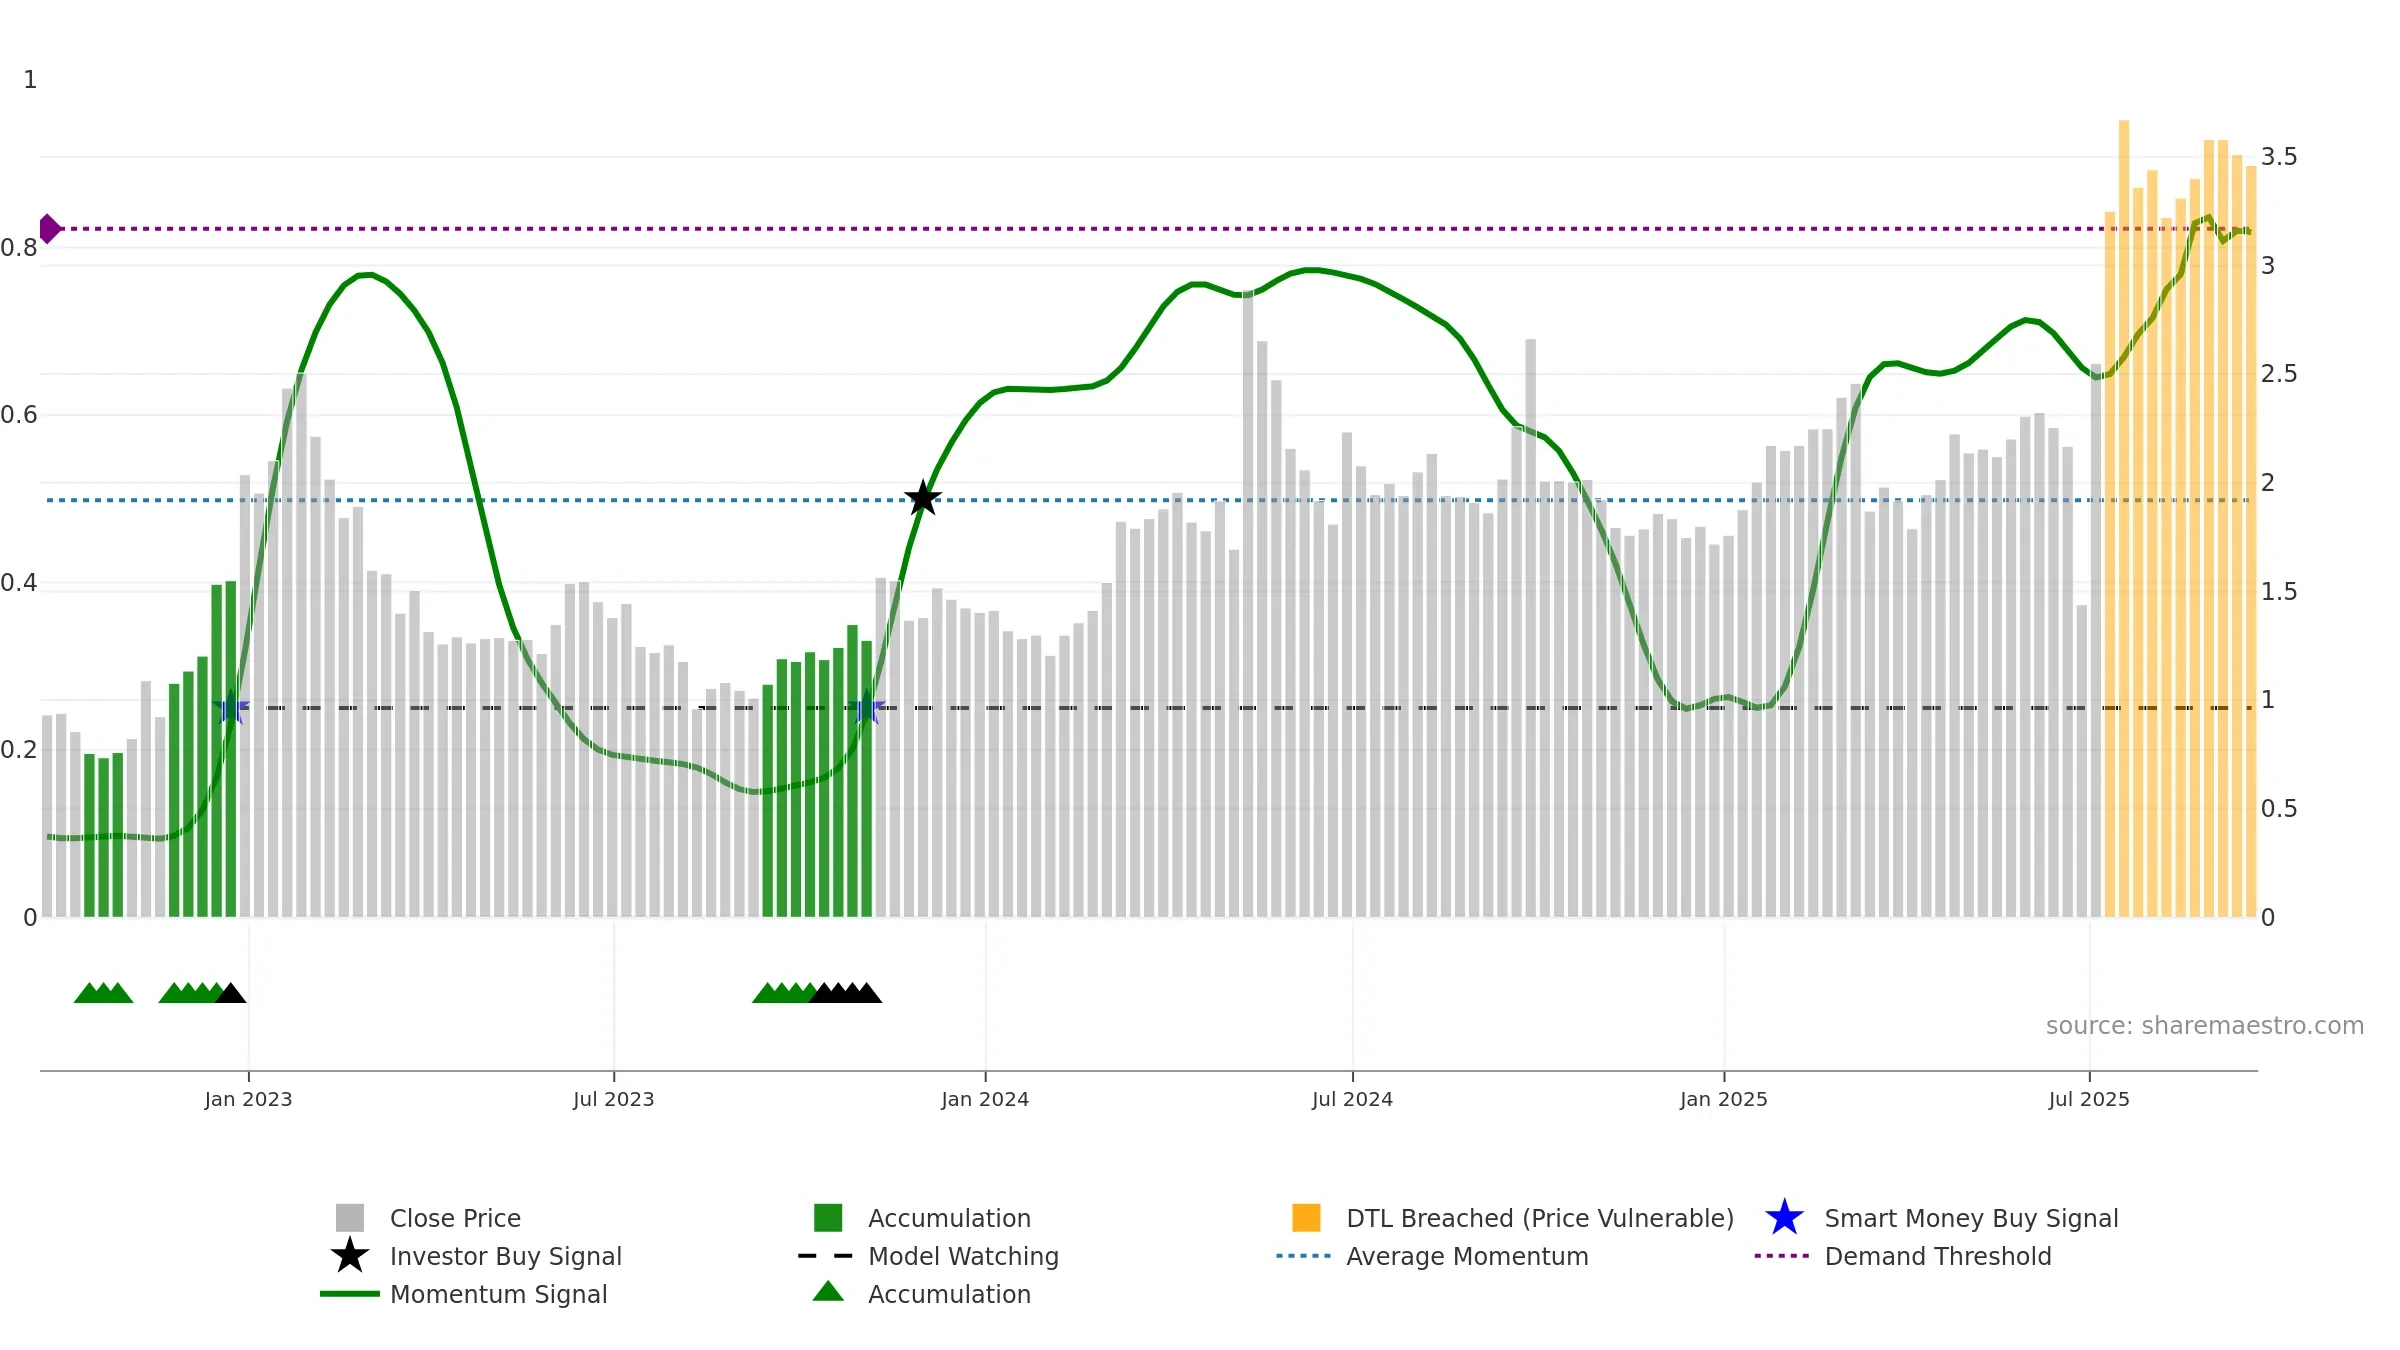
Task: Toggle the Demand Threshold legend label
Action: (1938, 1256)
